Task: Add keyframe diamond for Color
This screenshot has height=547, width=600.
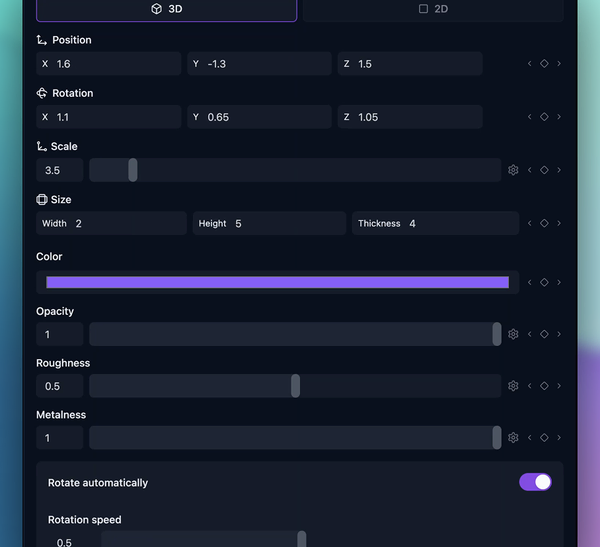Action: coord(544,282)
